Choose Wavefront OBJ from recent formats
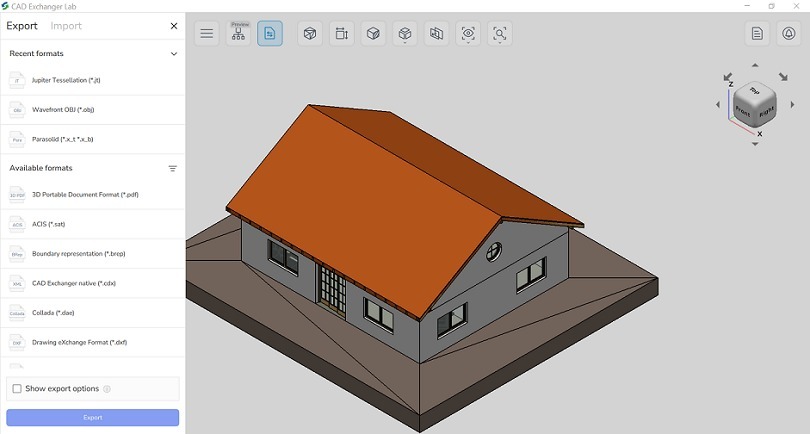This screenshot has width=810, height=434. click(x=63, y=110)
